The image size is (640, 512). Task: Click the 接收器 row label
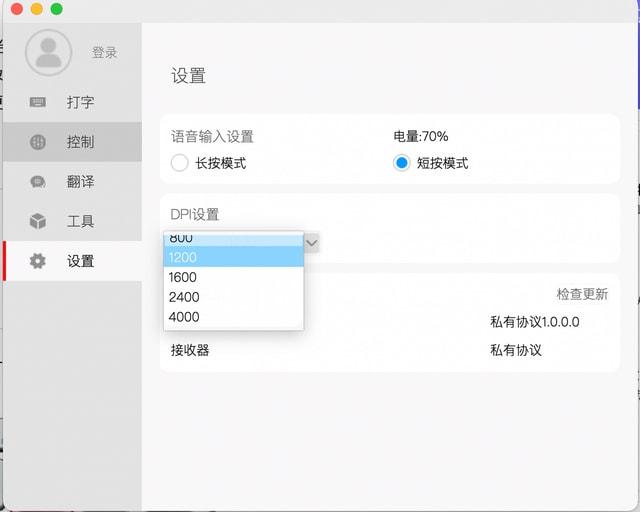coord(190,350)
